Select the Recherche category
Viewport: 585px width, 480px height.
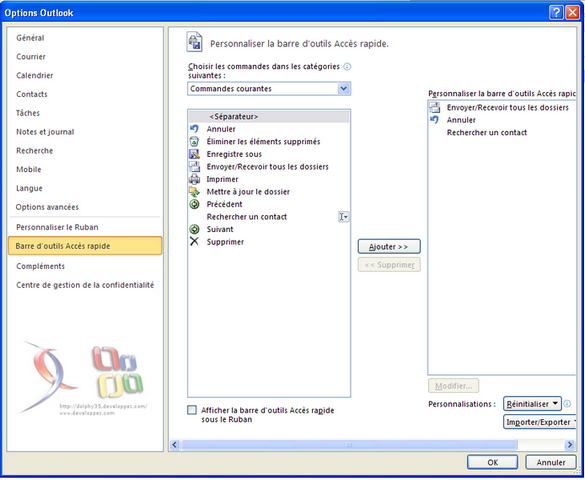[x=35, y=151]
